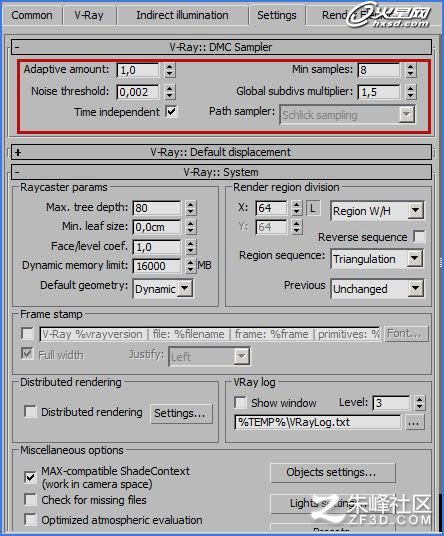
Task: Switch to the Common tab
Action: pyautogui.click(x=32, y=15)
